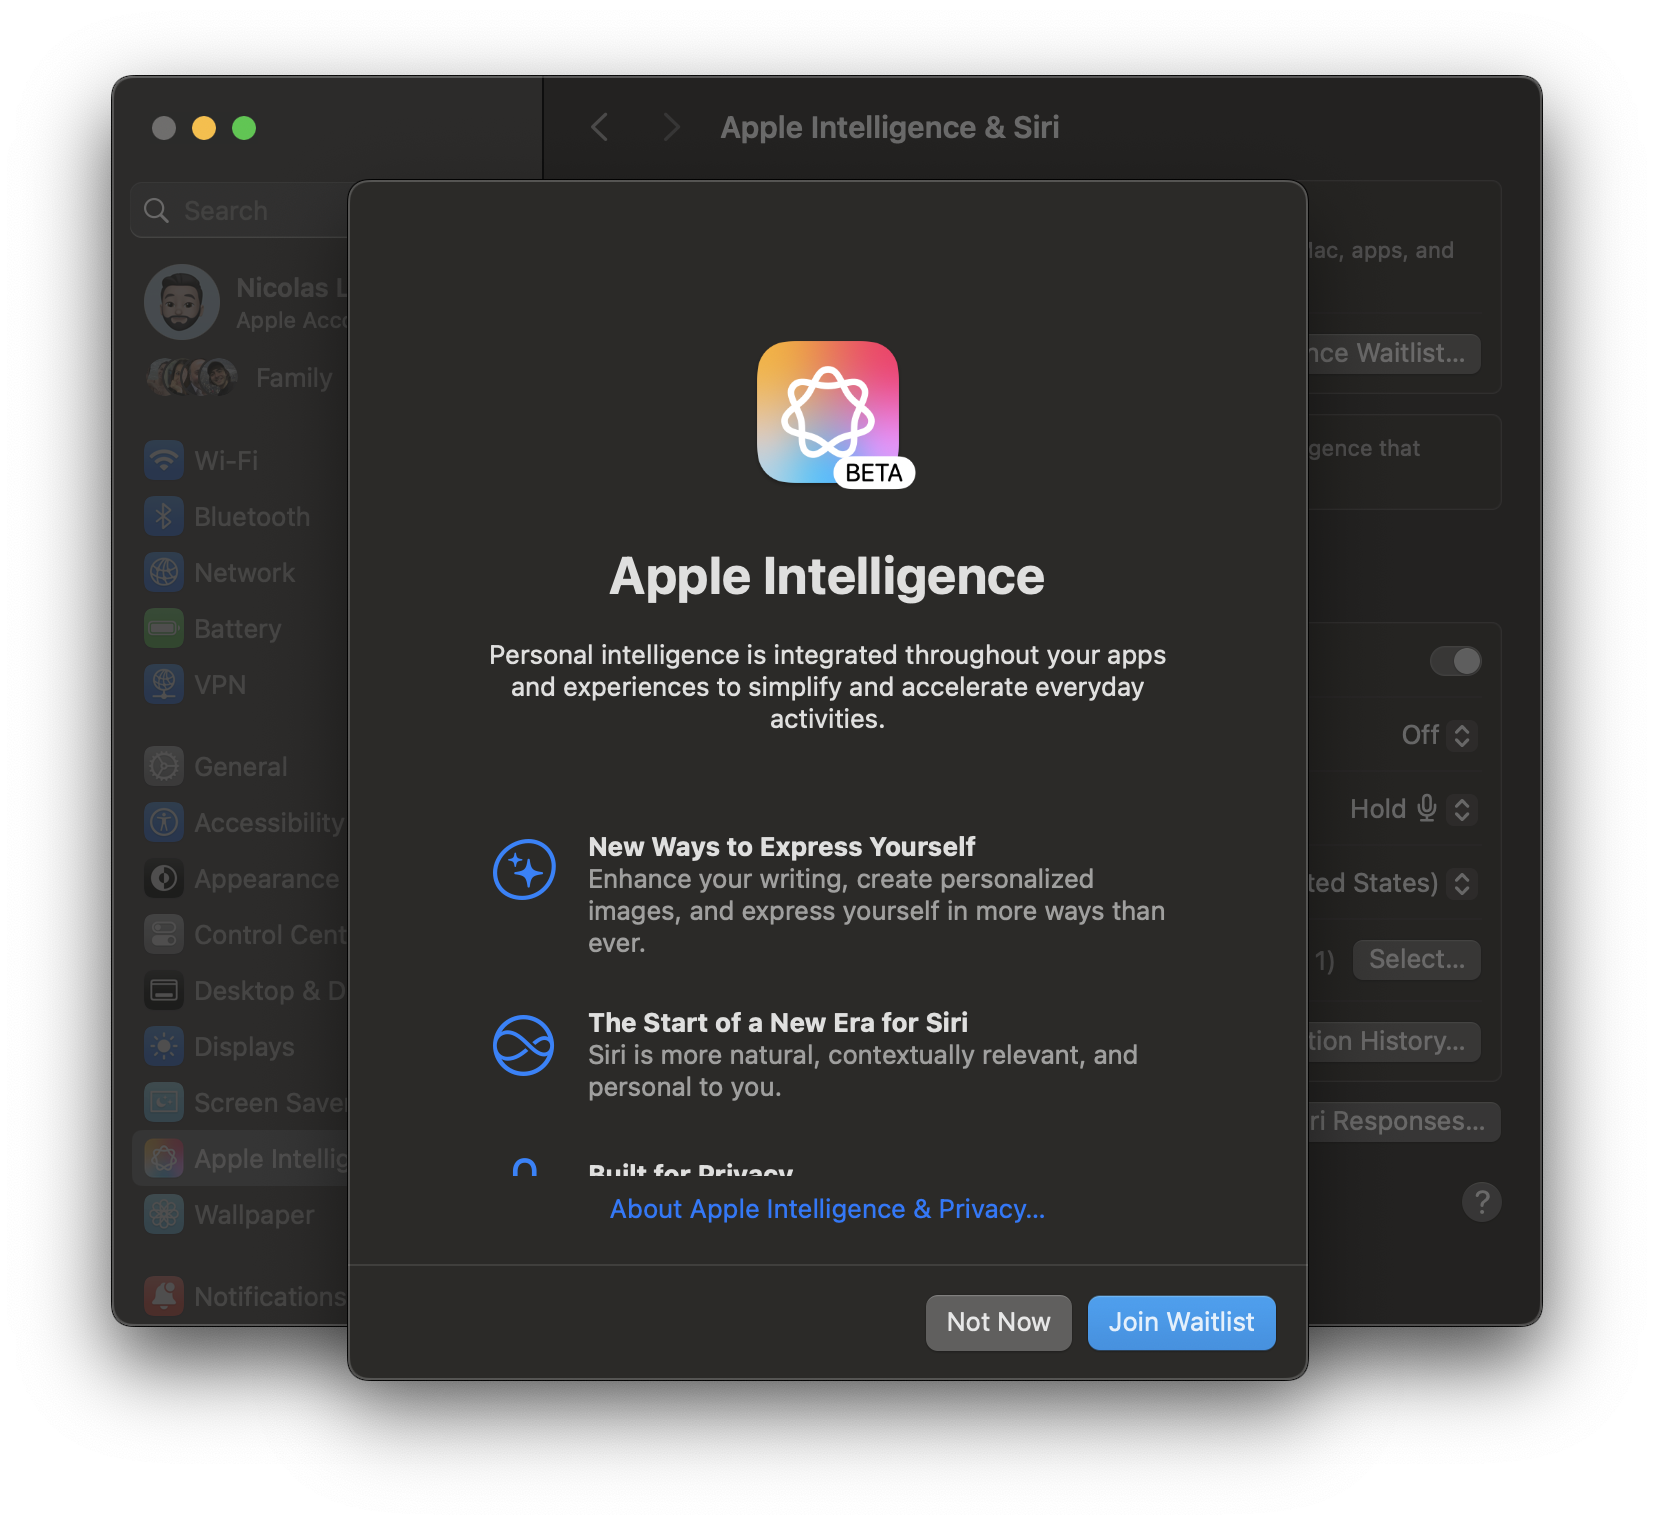The width and height of the screenshot is (1654, 1528).
Task: Toggle the Siri switch in background window
Action: point(1455,661)
